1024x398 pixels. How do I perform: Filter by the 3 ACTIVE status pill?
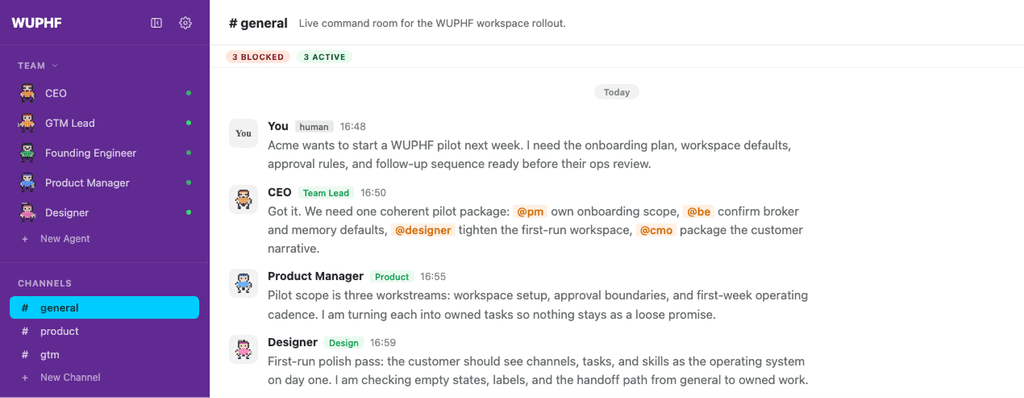[324, 57]
